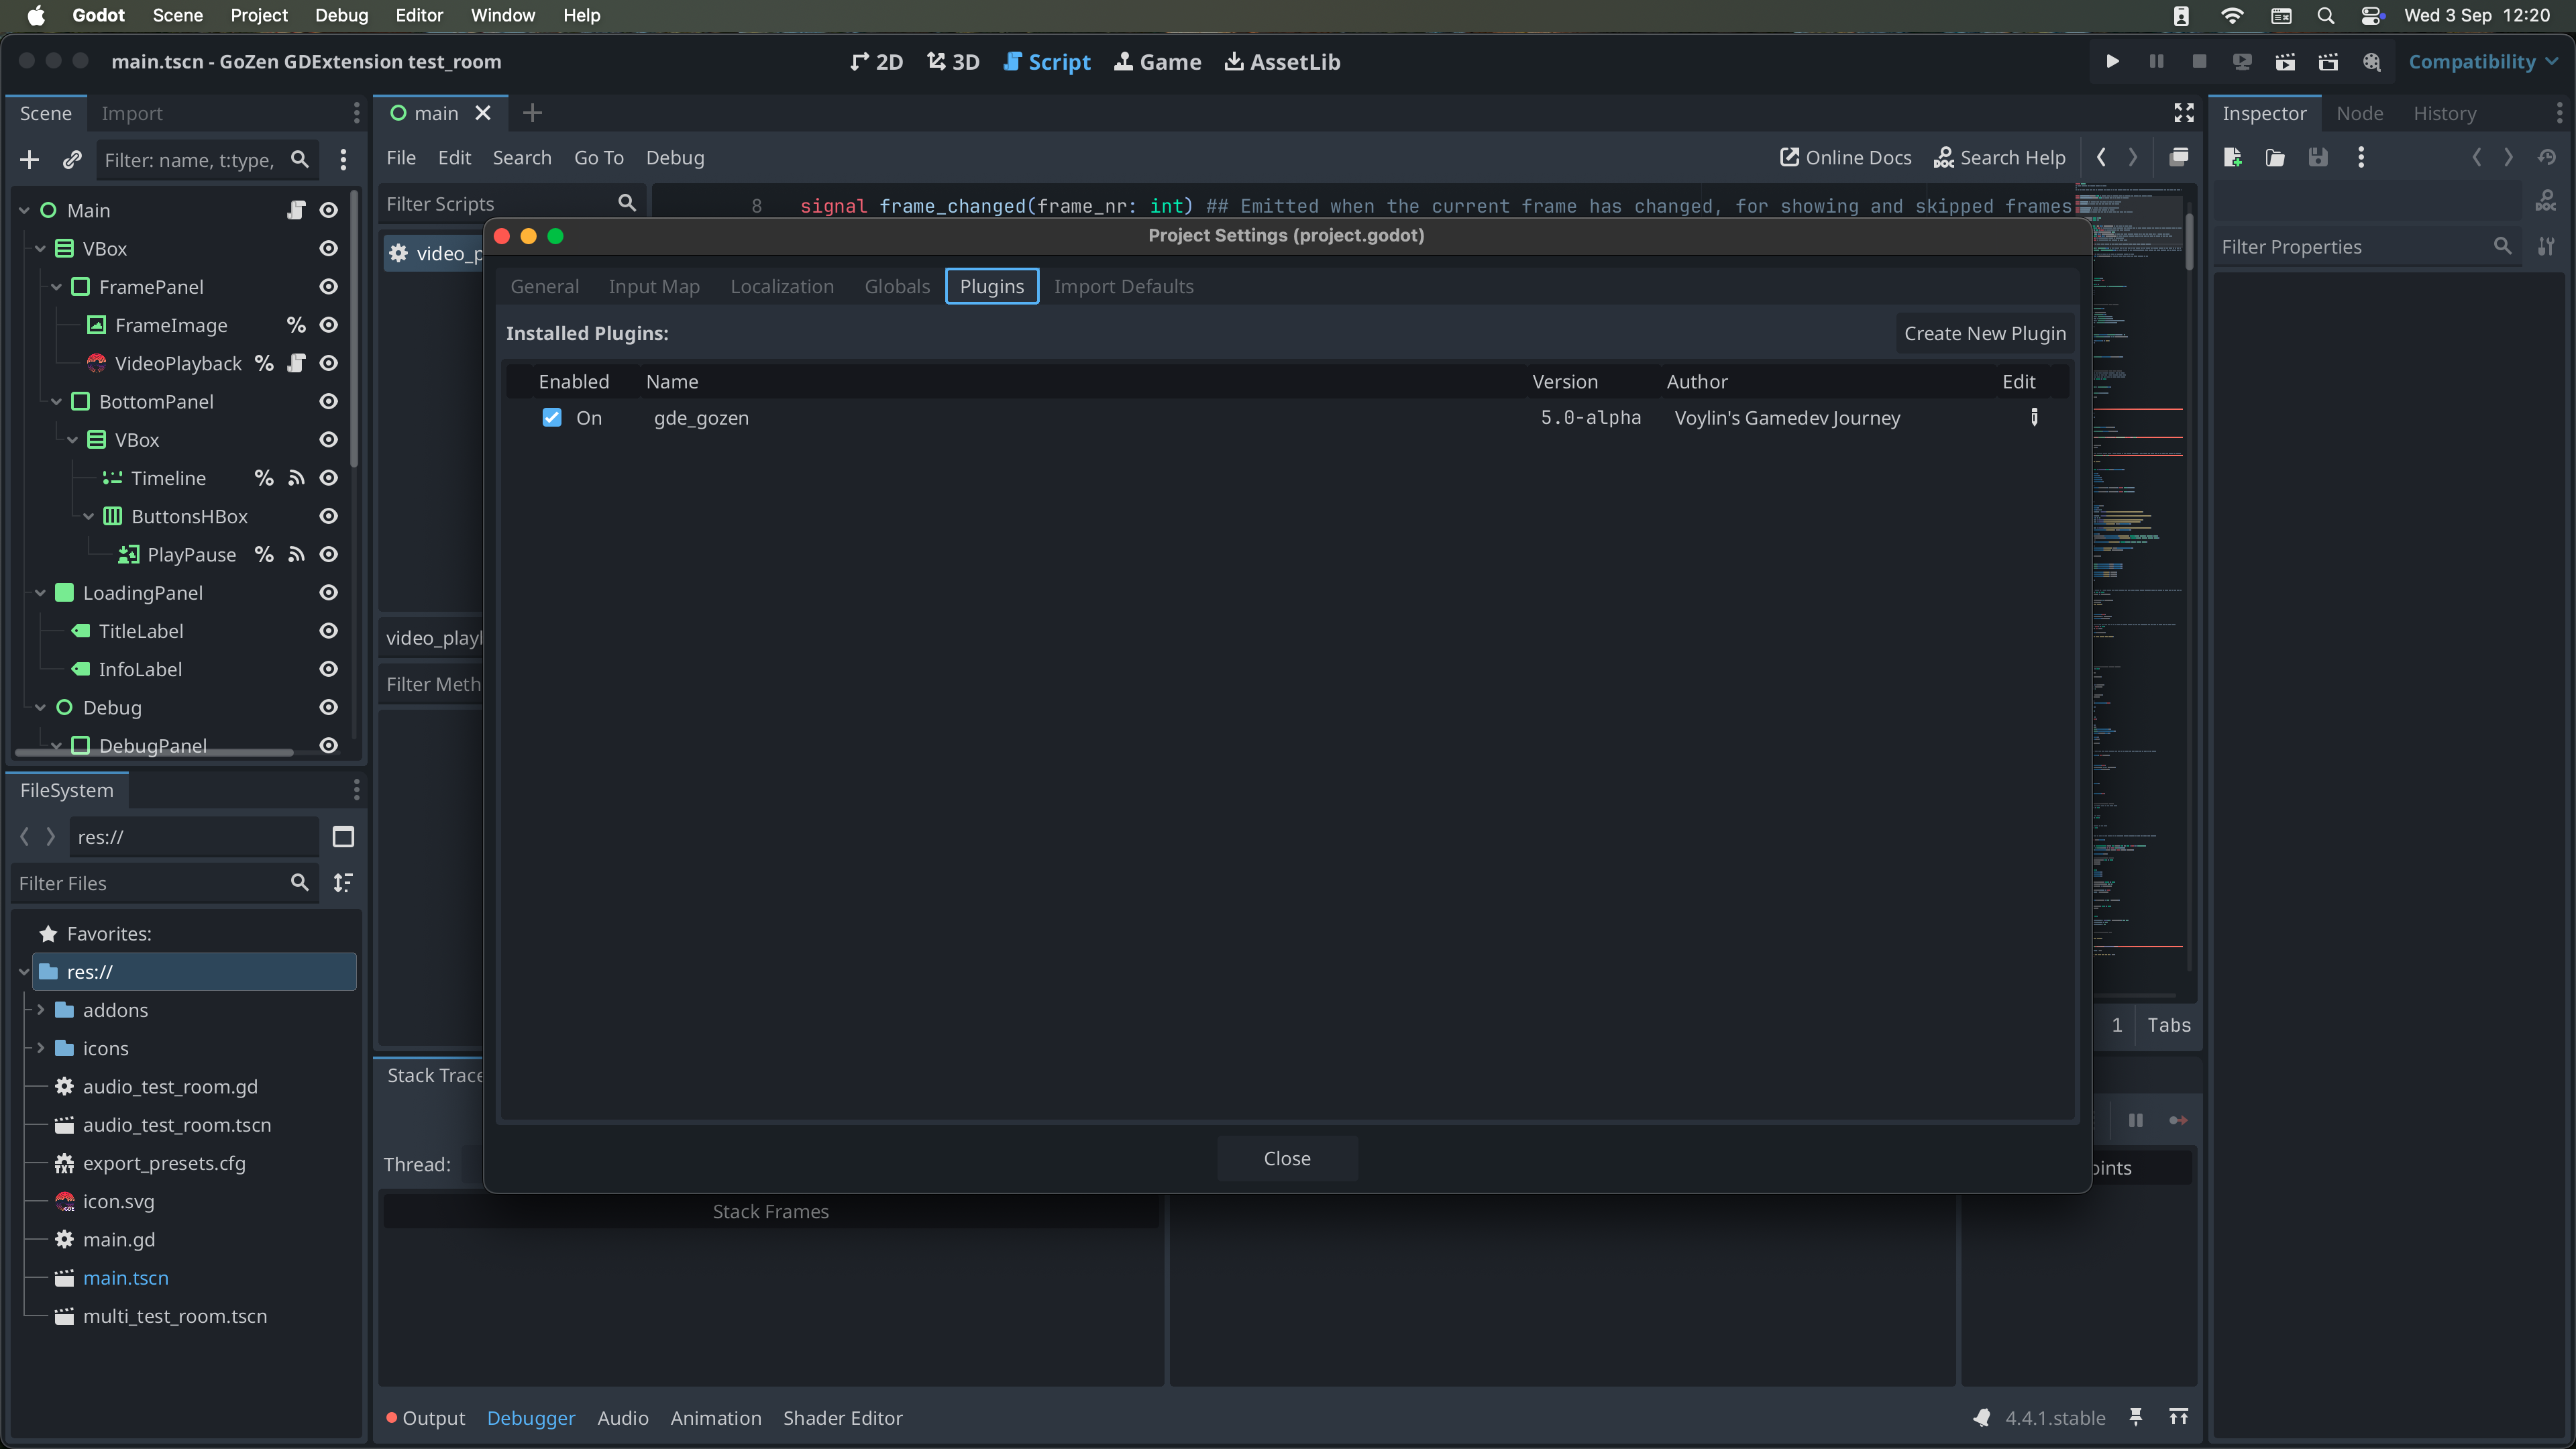
Task: Disable the gde_gozen plugin checkbox
Action: (552, 418)
